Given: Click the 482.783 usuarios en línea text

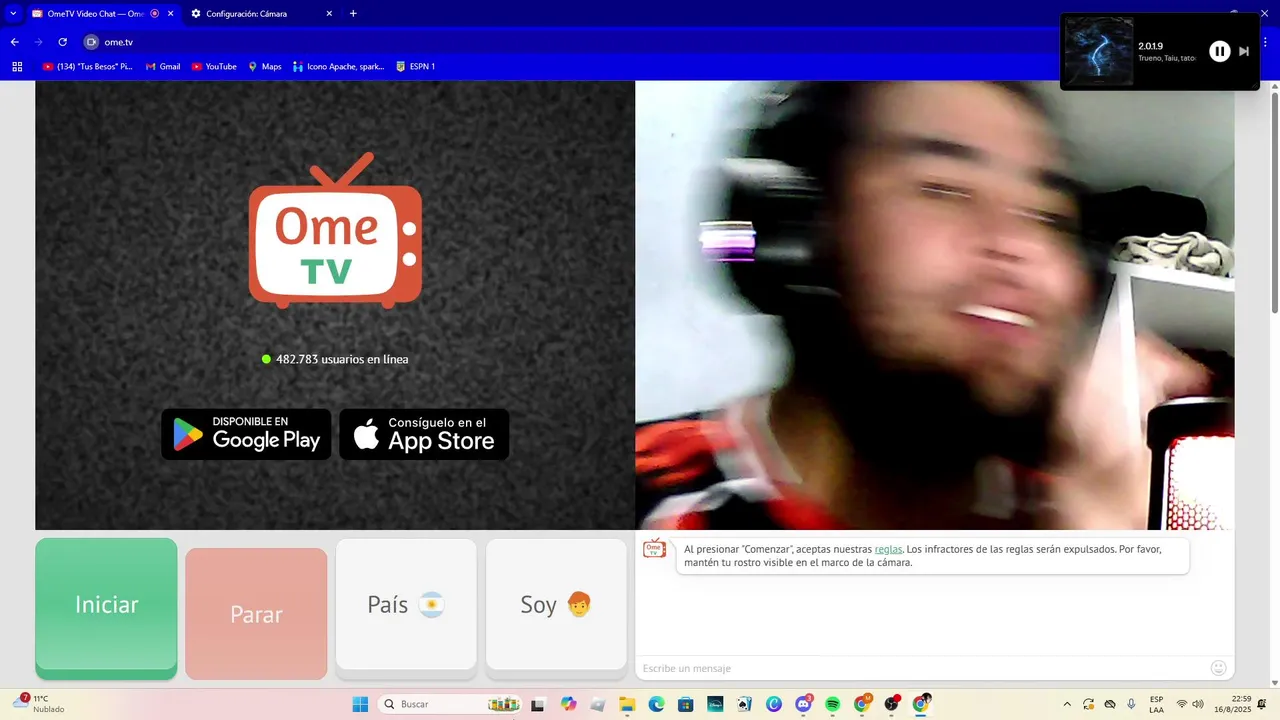Looking at the screenshot, I should tap(342, 359).
